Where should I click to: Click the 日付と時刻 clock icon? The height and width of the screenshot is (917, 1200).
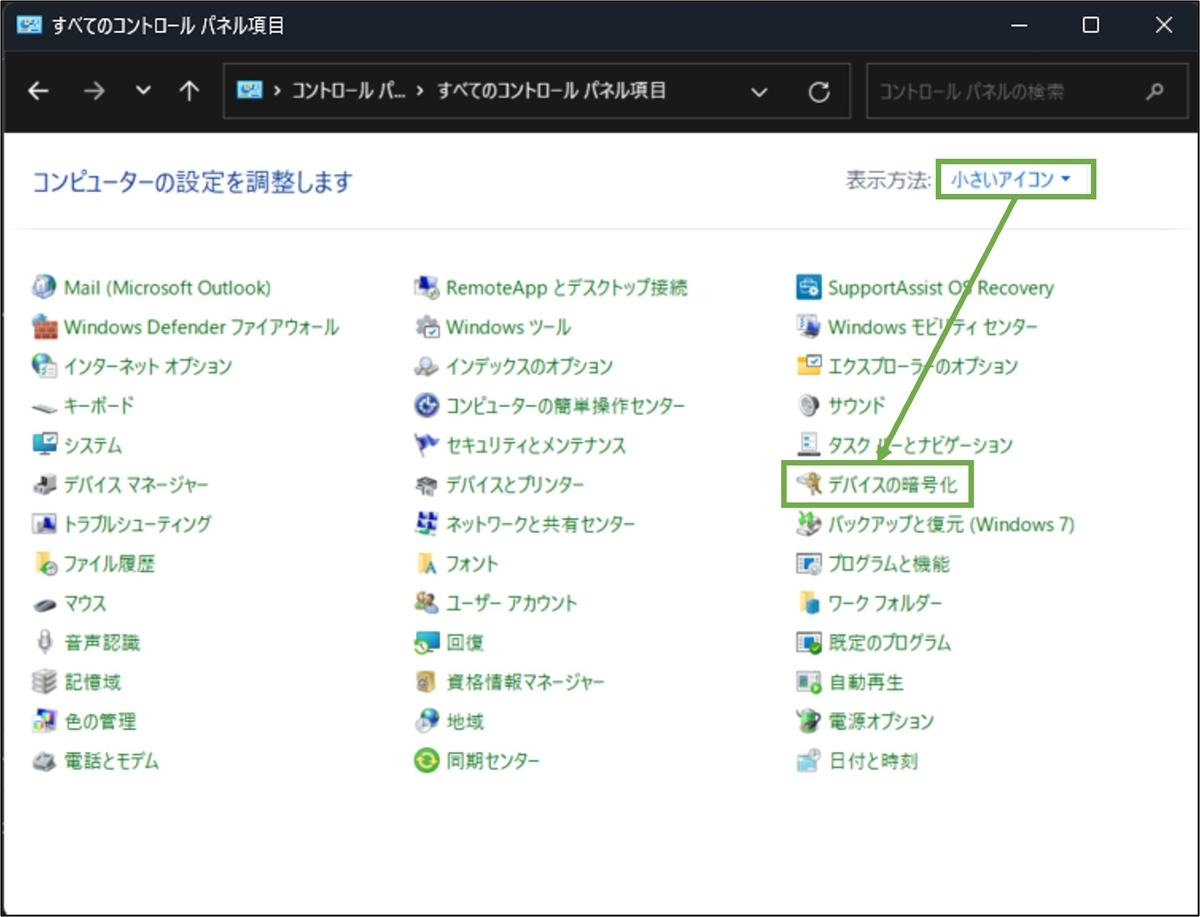tap(808, 761)
